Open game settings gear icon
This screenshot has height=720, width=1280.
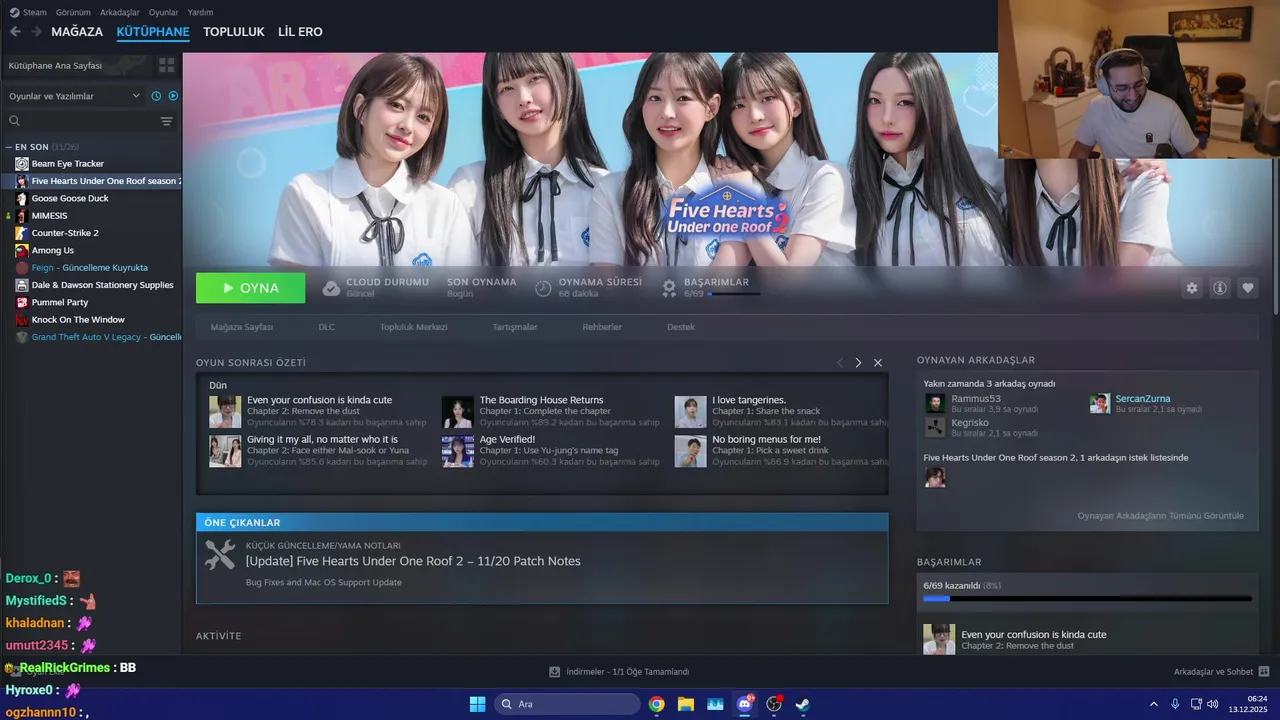[x=1192, y=288]
